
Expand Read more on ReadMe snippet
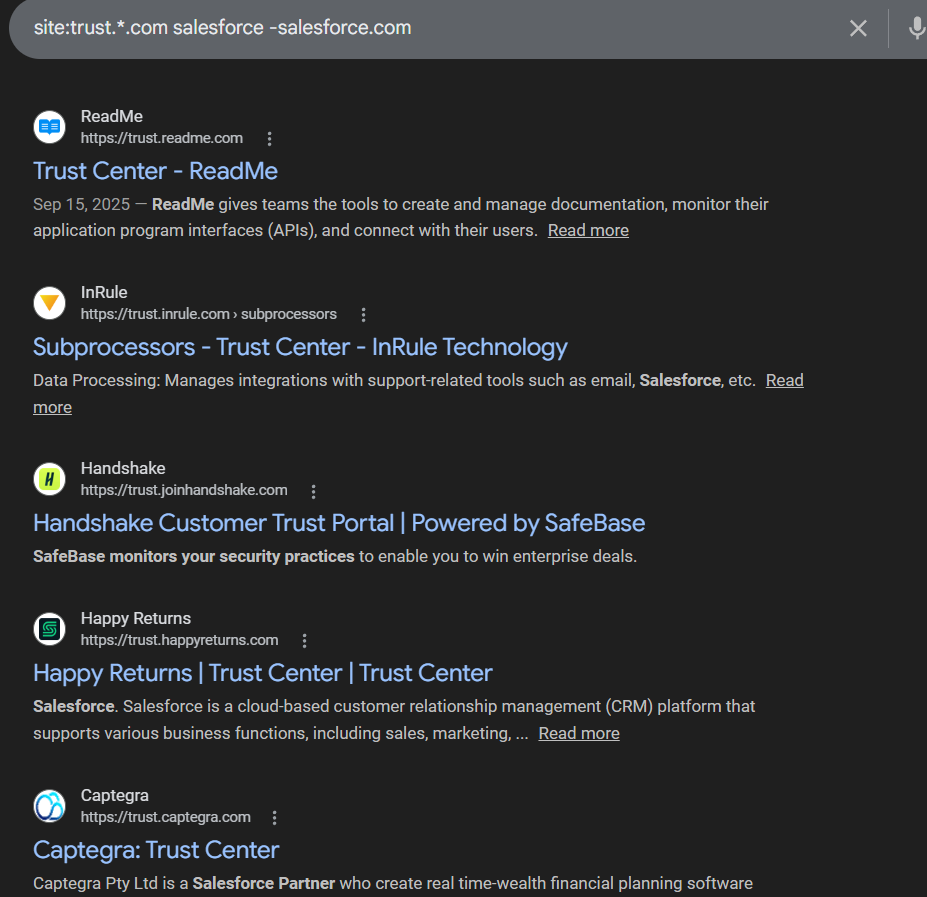pos(588,230)
